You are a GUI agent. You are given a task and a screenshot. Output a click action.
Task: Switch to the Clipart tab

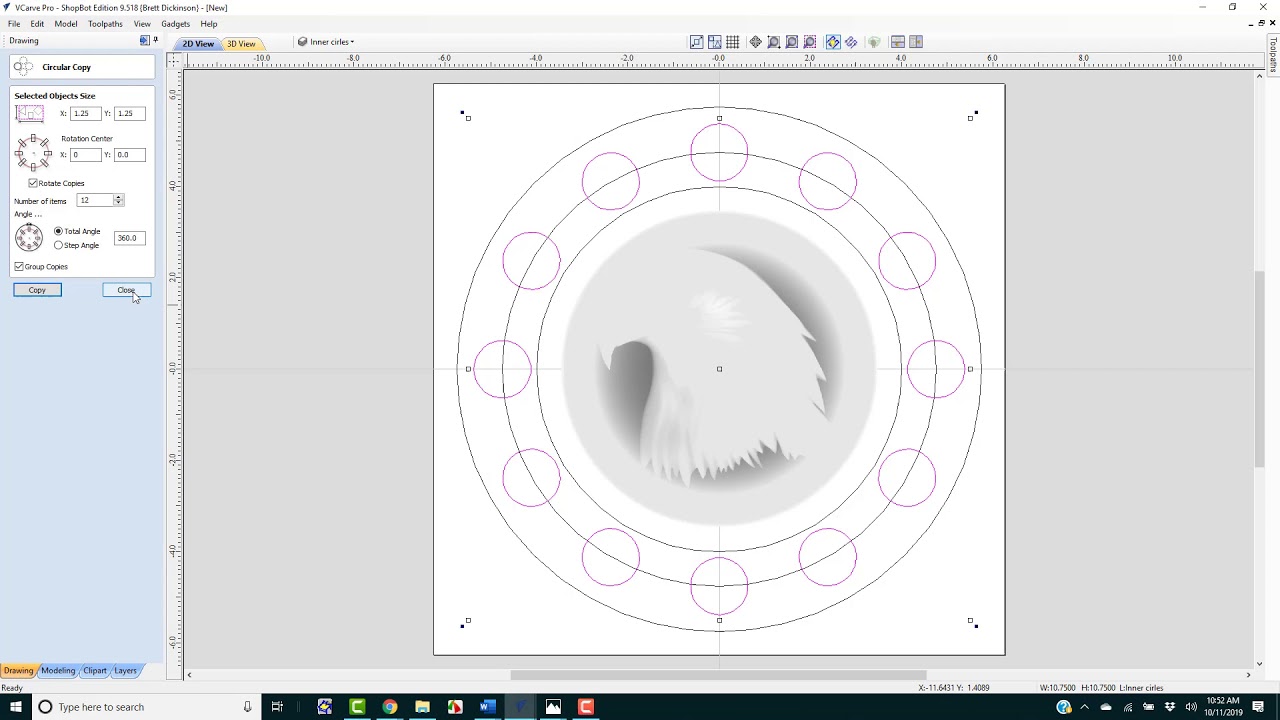pos(95,670)
